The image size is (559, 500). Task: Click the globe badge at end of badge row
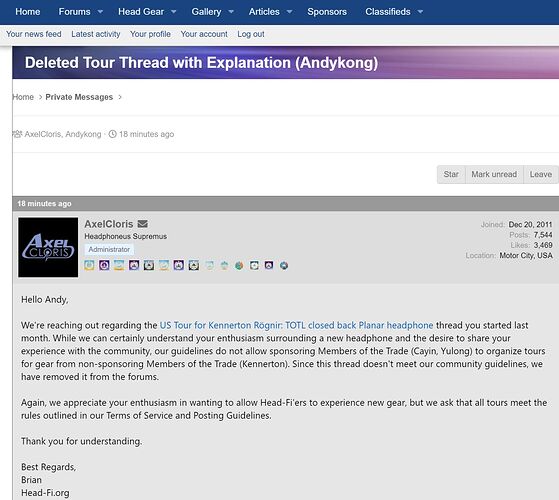[x=284, y=266]
